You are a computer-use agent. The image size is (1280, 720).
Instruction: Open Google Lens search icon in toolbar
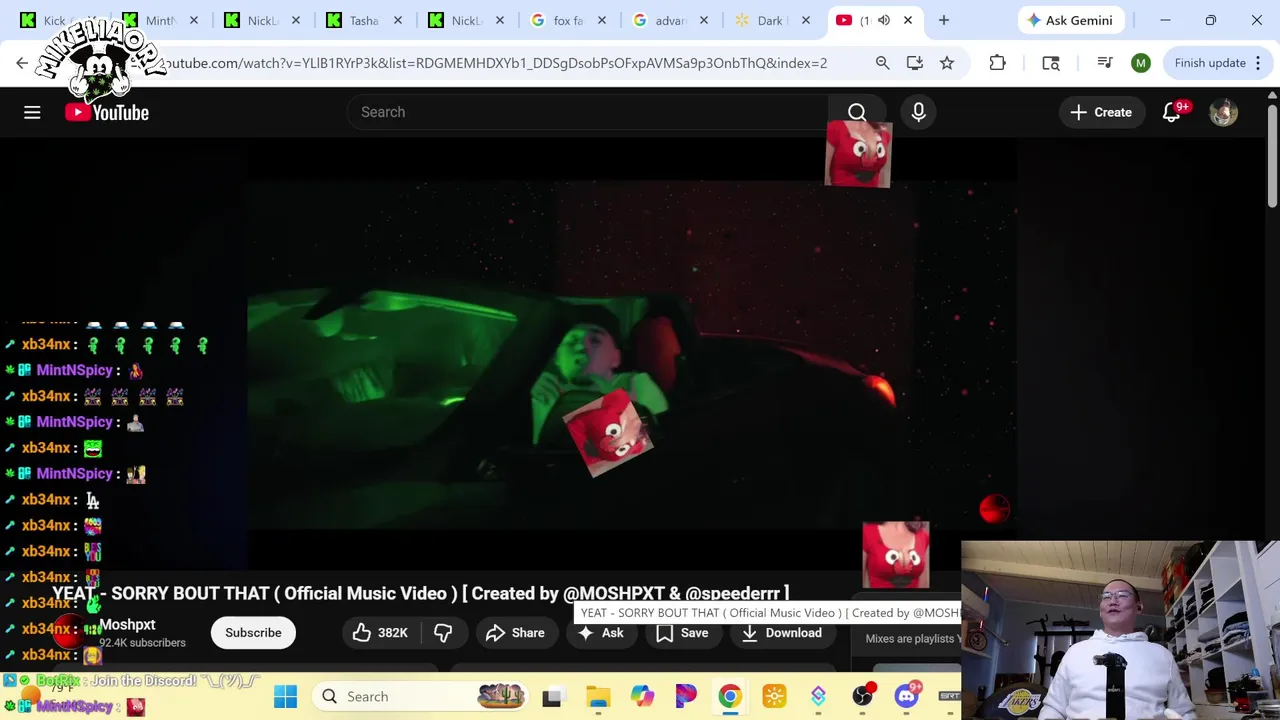[1051, 63]
